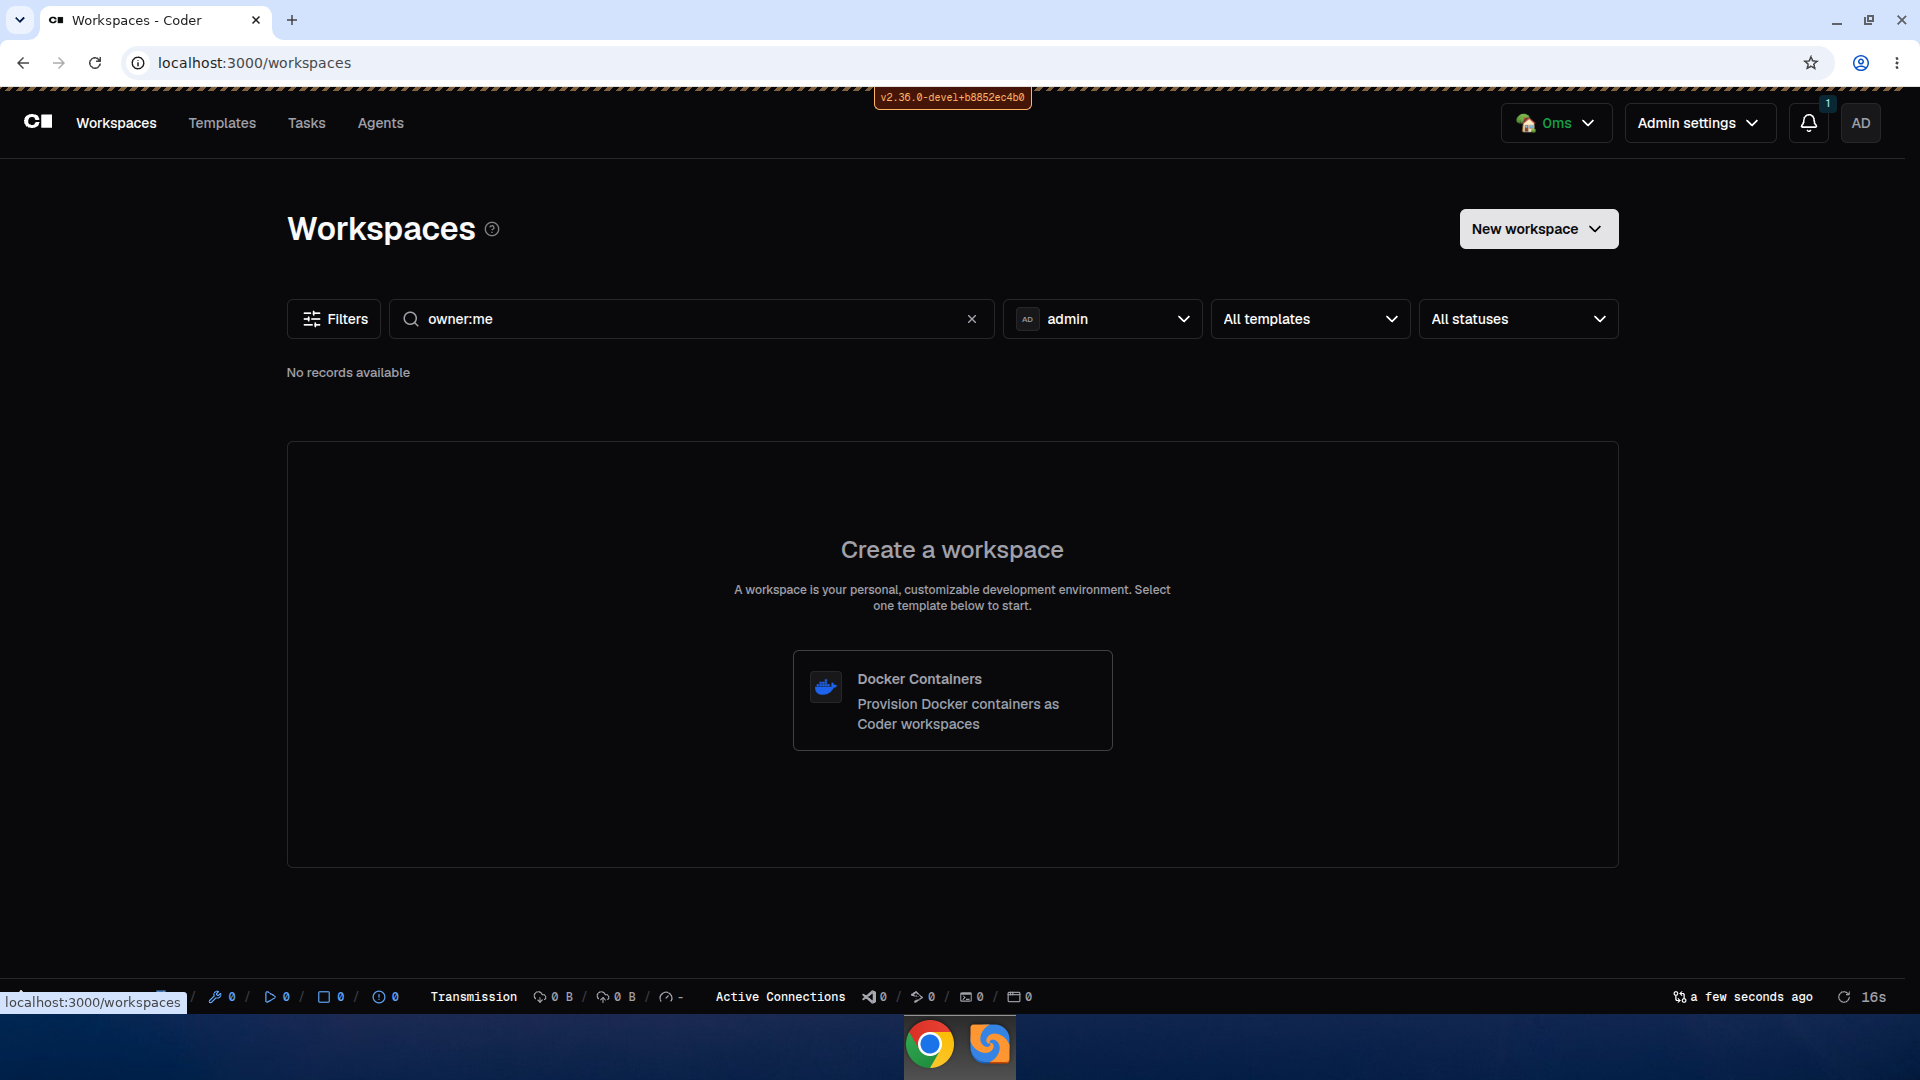Click the download transmission 0 B indicator
Screen dimensions: 1920x1080
pos(553,997)
